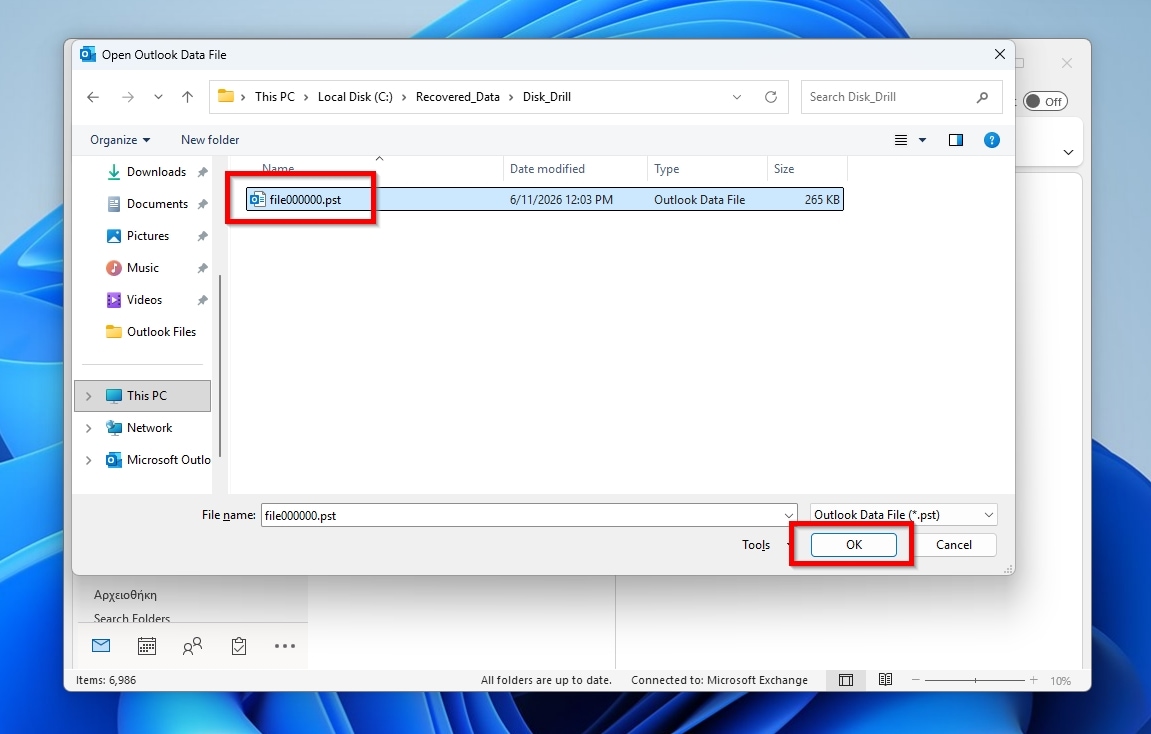Toggle the preview pane
The width and height of the screenshot is (1151, 734).
pos(956,140)
